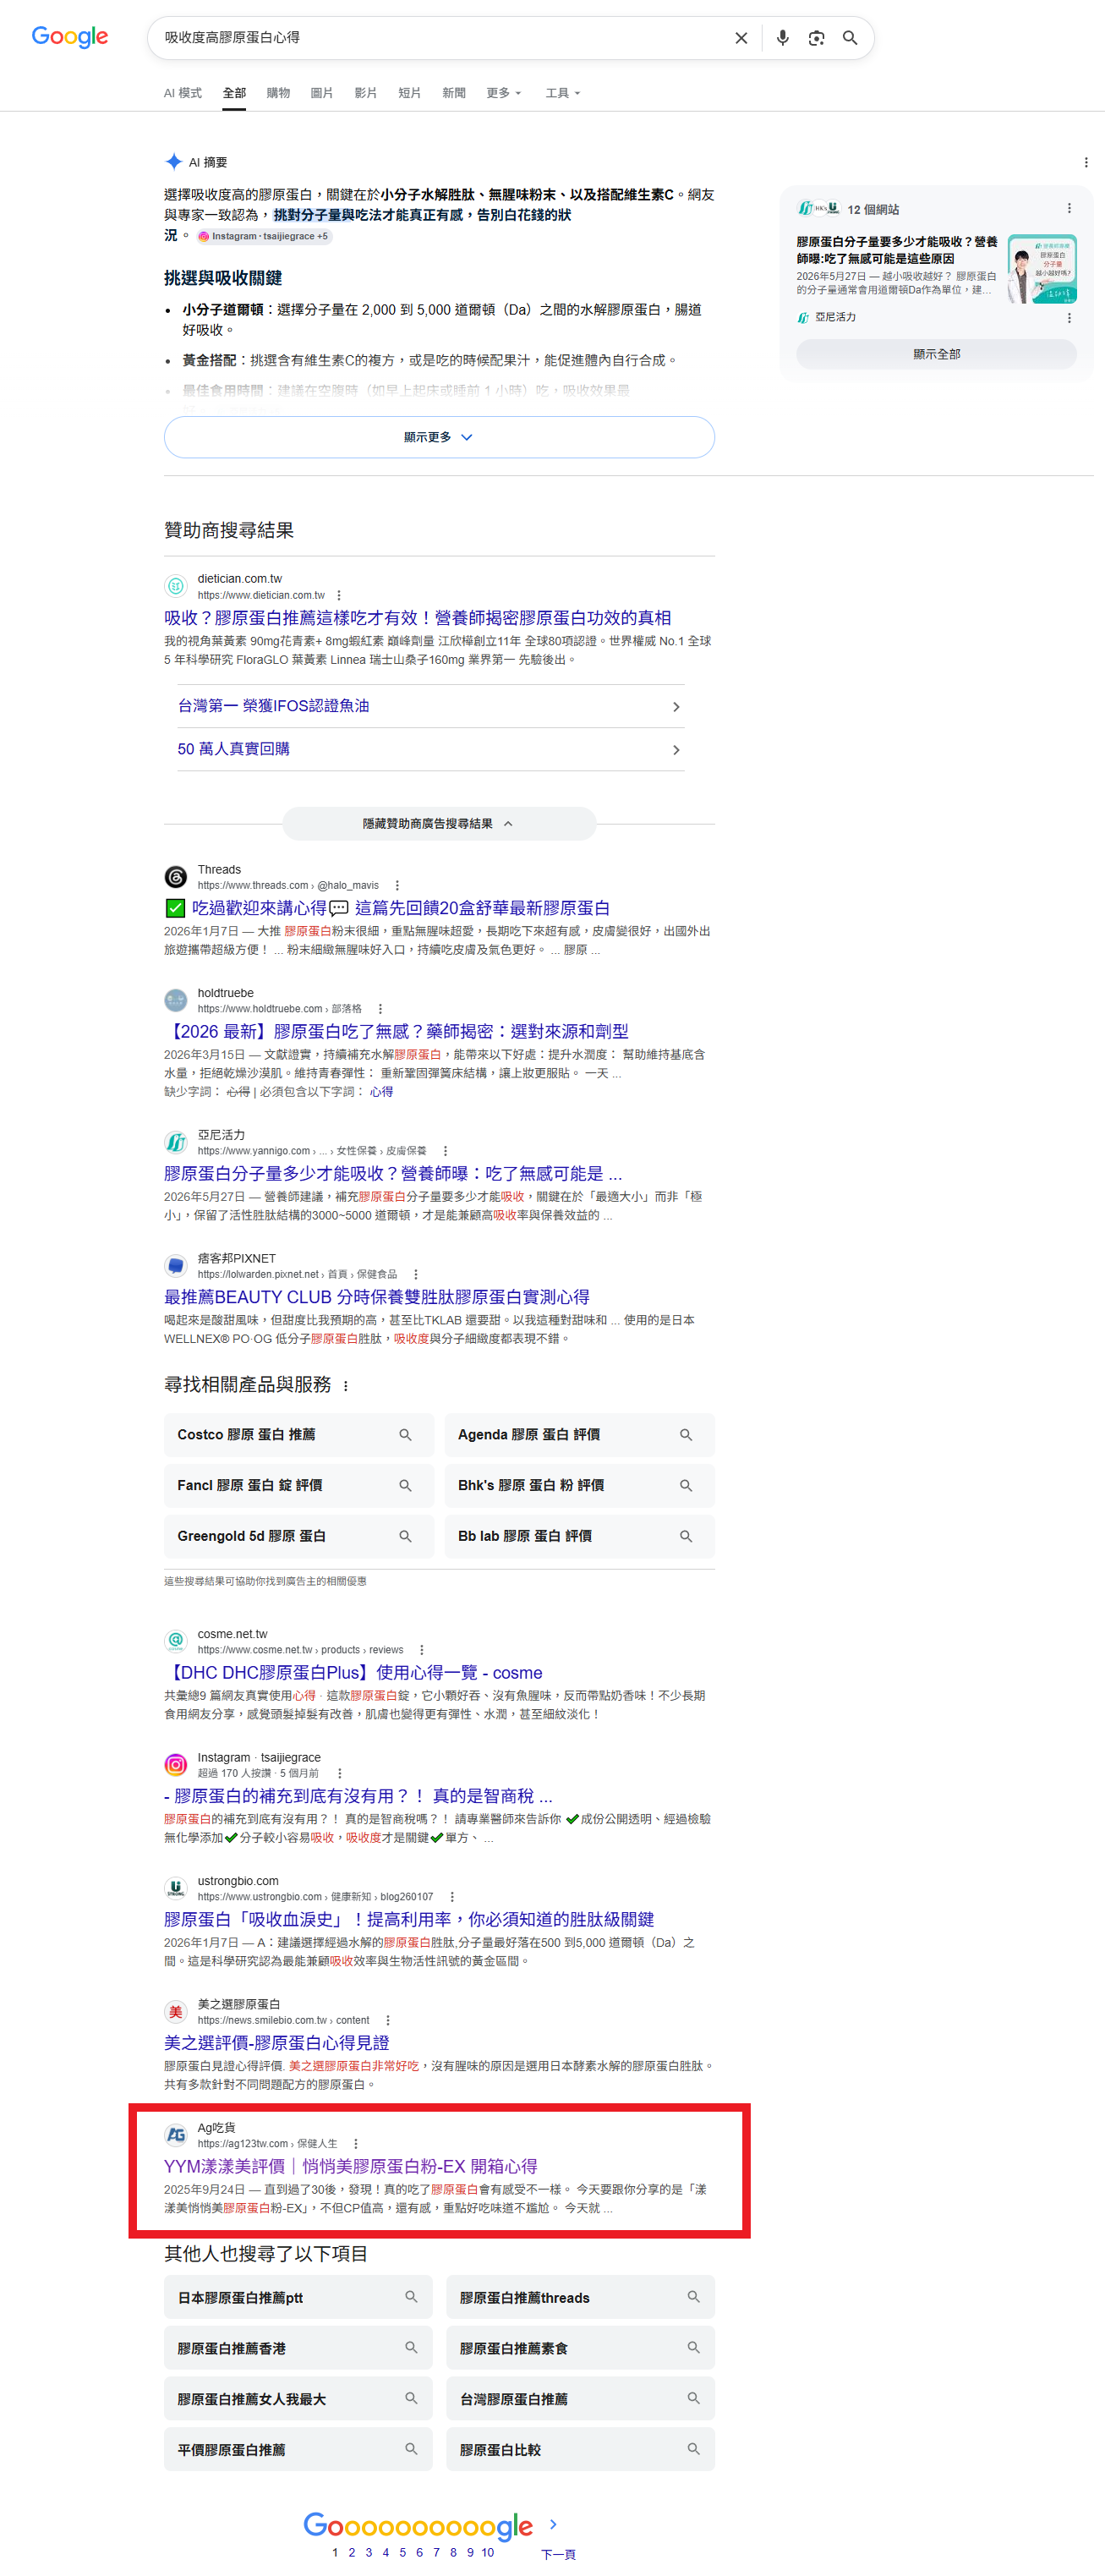Collapse ads with 隱藏贊助商廣告搜尋結果

pos(439,824)
